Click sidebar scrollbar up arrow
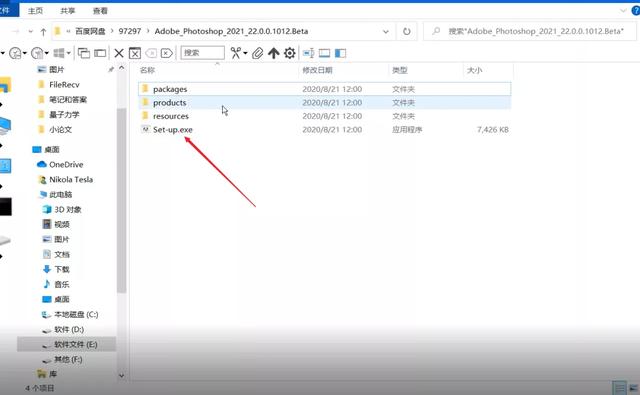The height and width of the screenshot is (395, 640). [122, 68]
